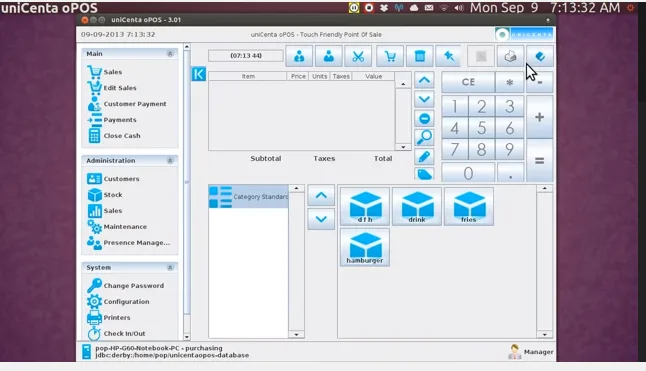646x371 pixels.
Task: Click keypad digit 0
Action: pos(468,173)
